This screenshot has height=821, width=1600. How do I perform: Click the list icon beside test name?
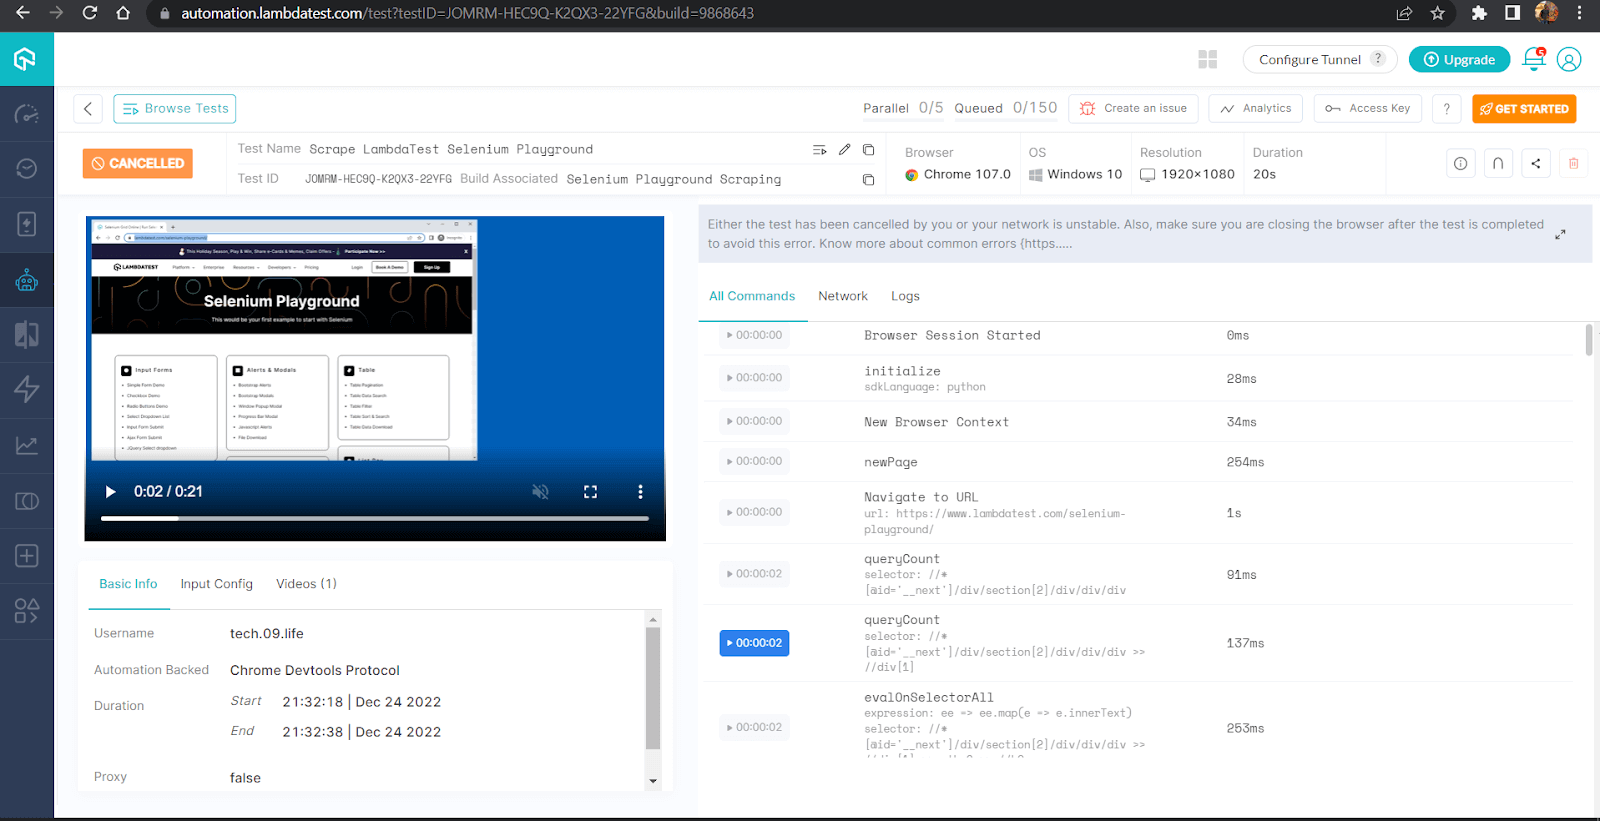[819, 150]
